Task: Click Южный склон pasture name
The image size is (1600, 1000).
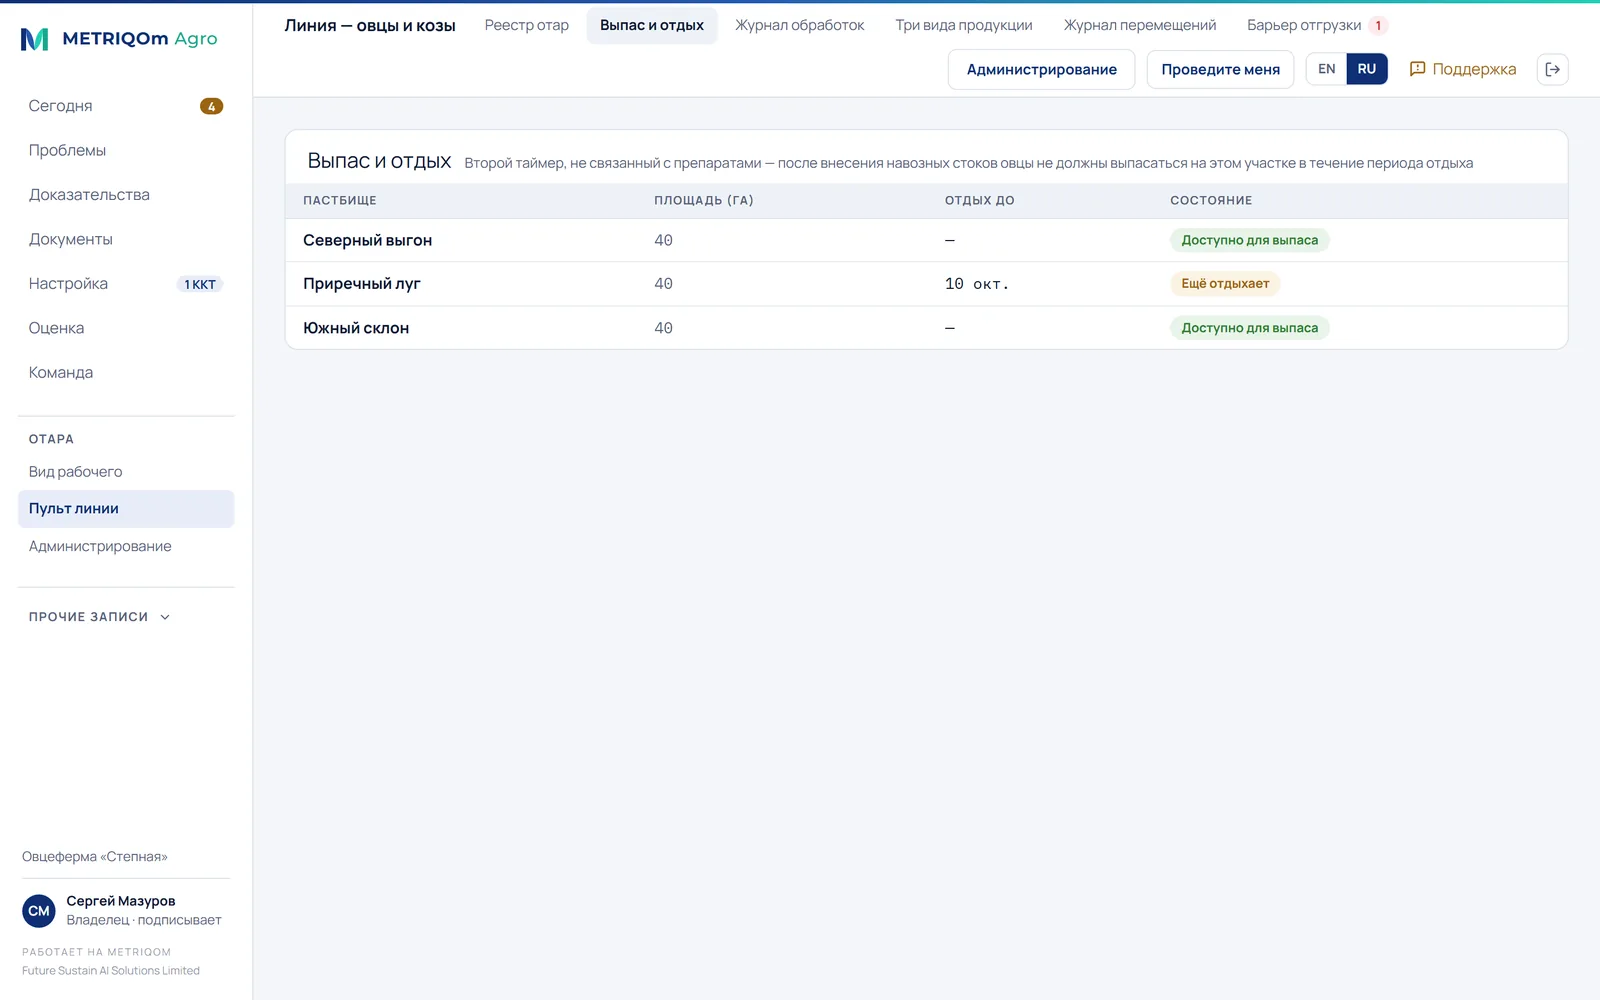Action: pos(356,328)
